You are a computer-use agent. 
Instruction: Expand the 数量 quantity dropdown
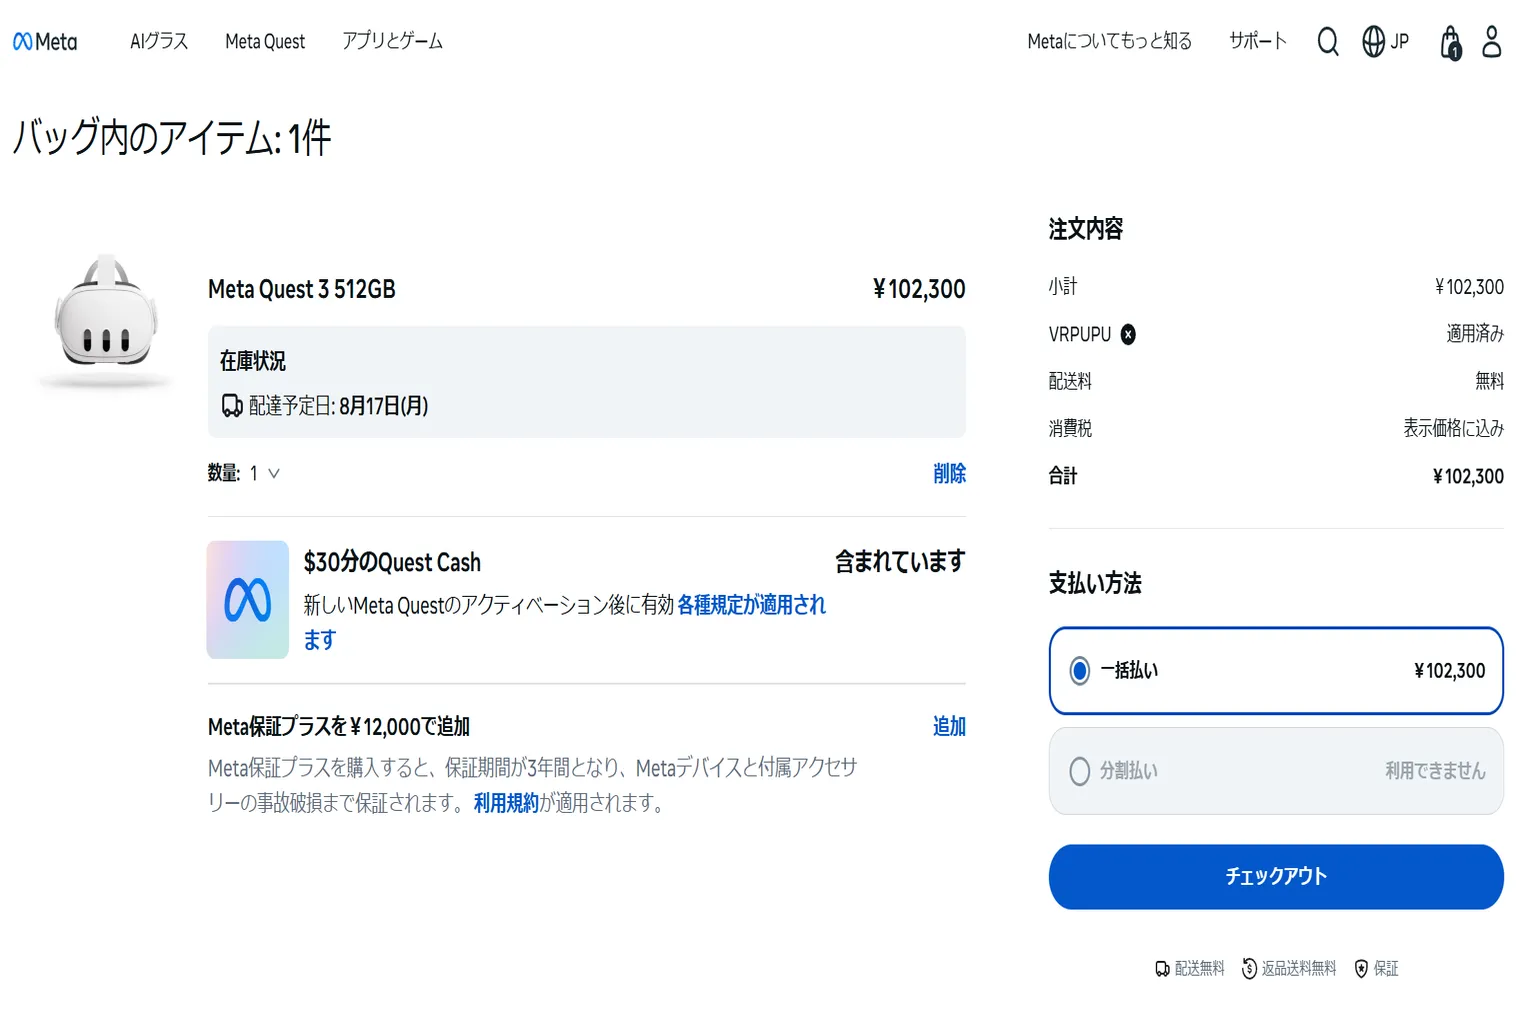click(264, 473)
